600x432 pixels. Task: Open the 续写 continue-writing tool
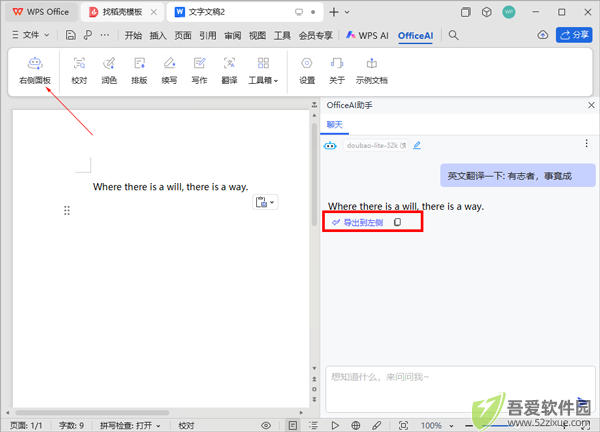[169, 71]
